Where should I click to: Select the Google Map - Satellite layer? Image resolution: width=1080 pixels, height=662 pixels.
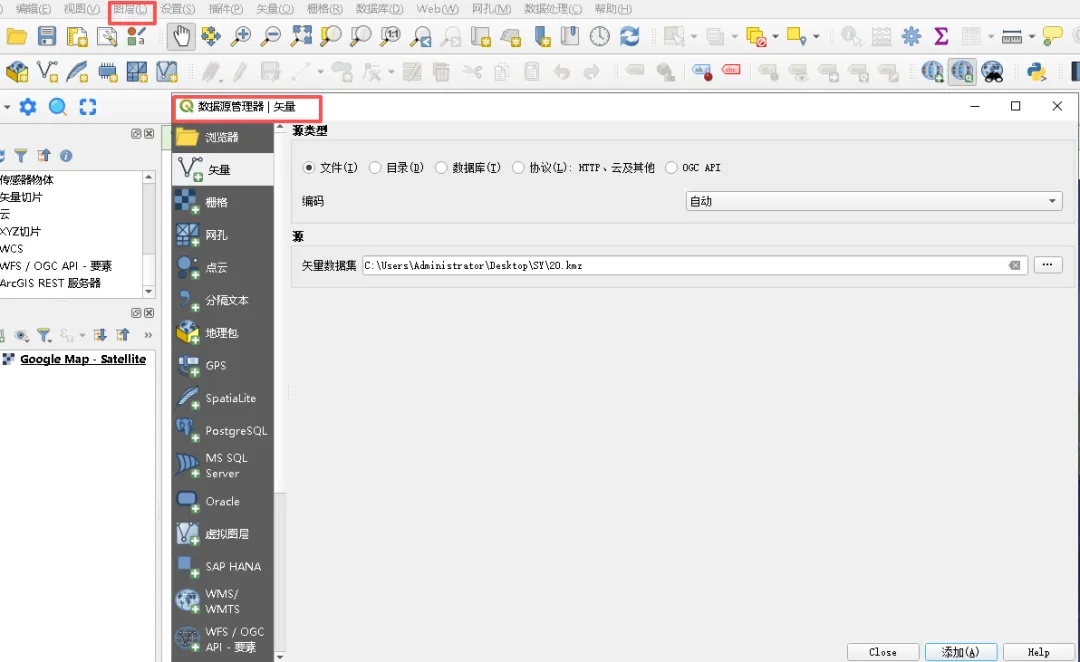83,359
